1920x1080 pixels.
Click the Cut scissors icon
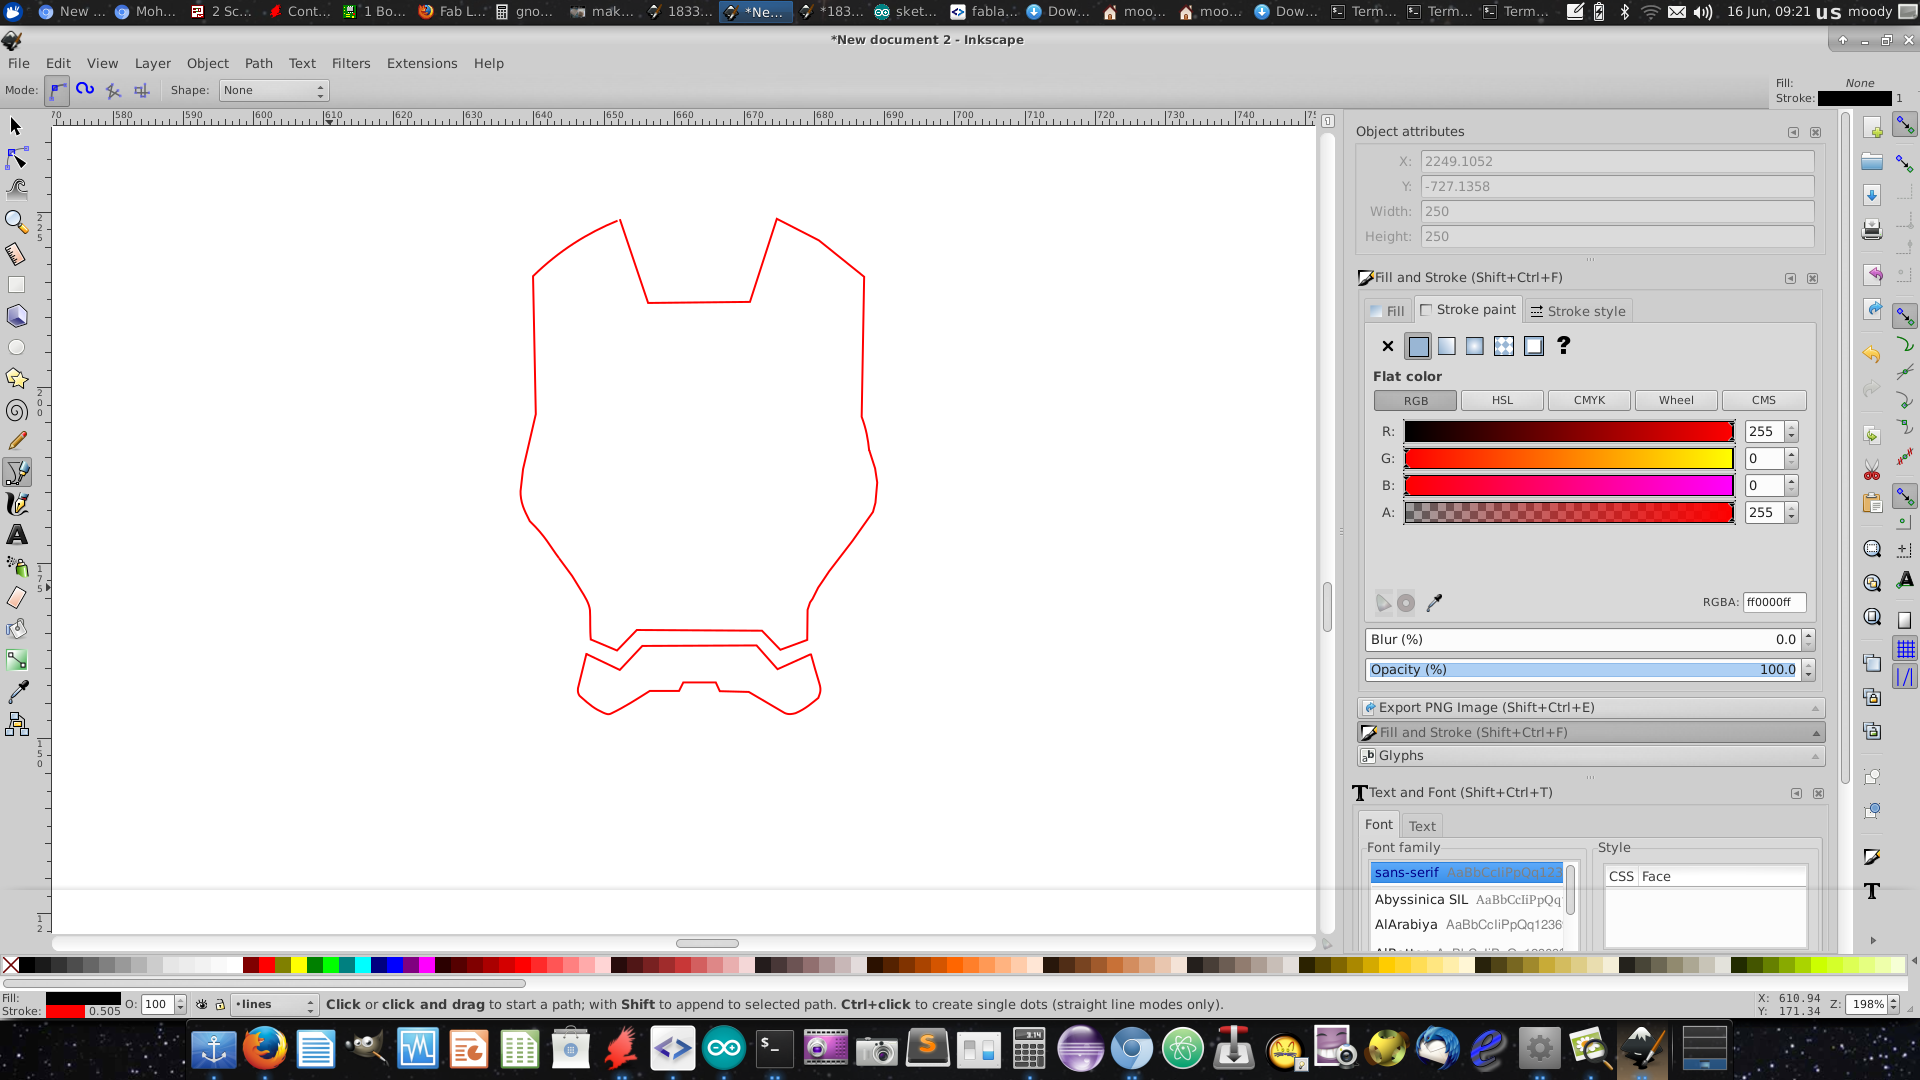(x=1872, y=470)
